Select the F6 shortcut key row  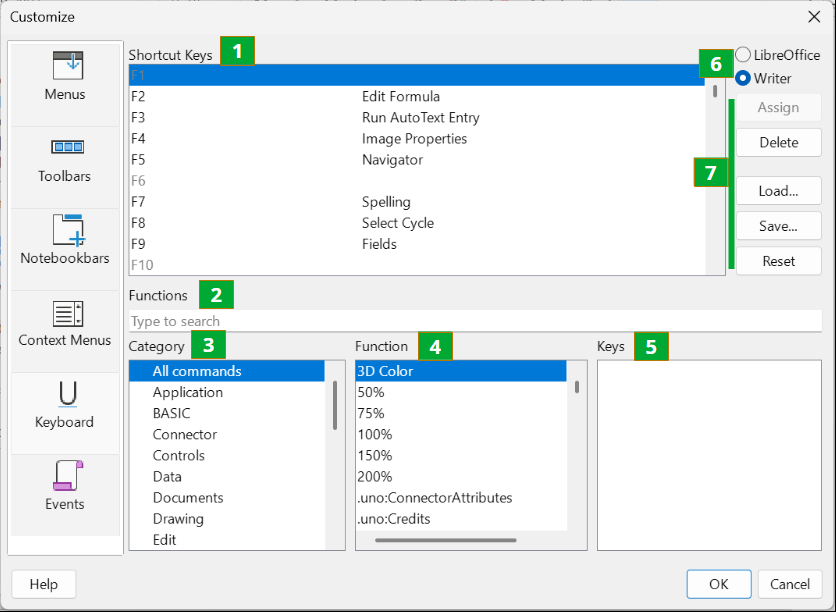[x=416, y=181]
